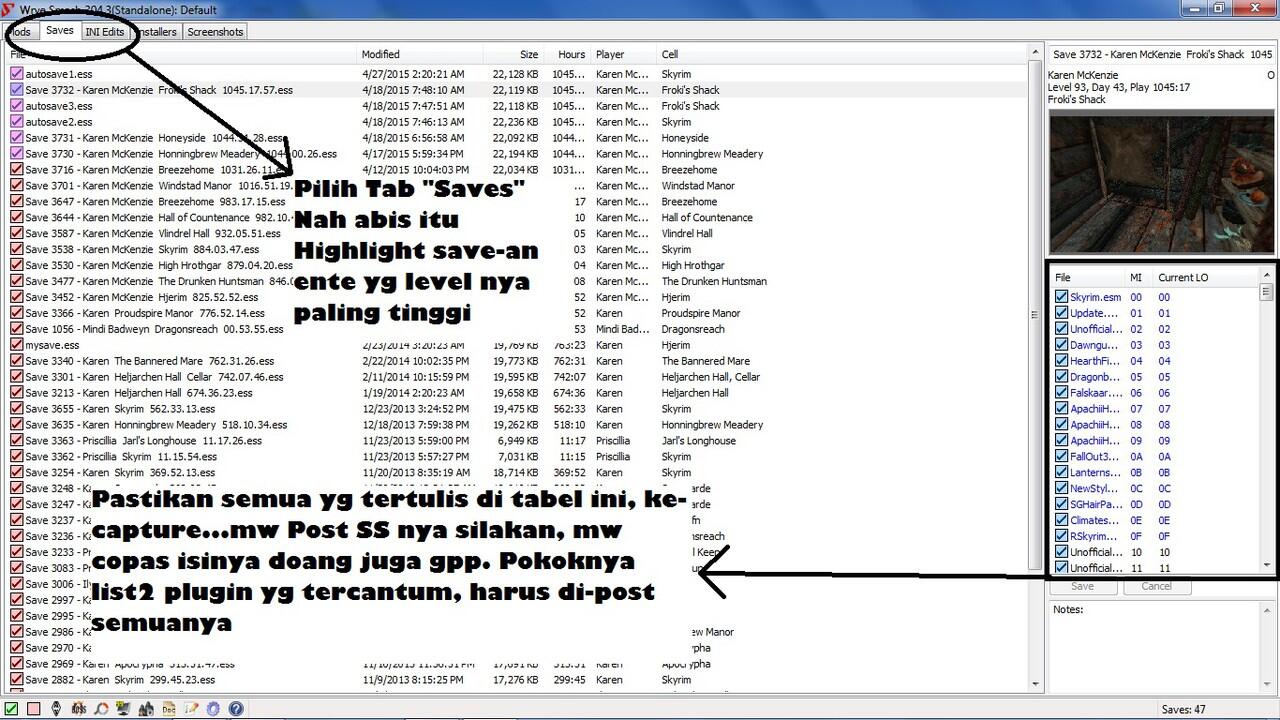Toggle the Falskaar master checkbox
Screen dimensions: 1280x720
[x=1061, y=393]
